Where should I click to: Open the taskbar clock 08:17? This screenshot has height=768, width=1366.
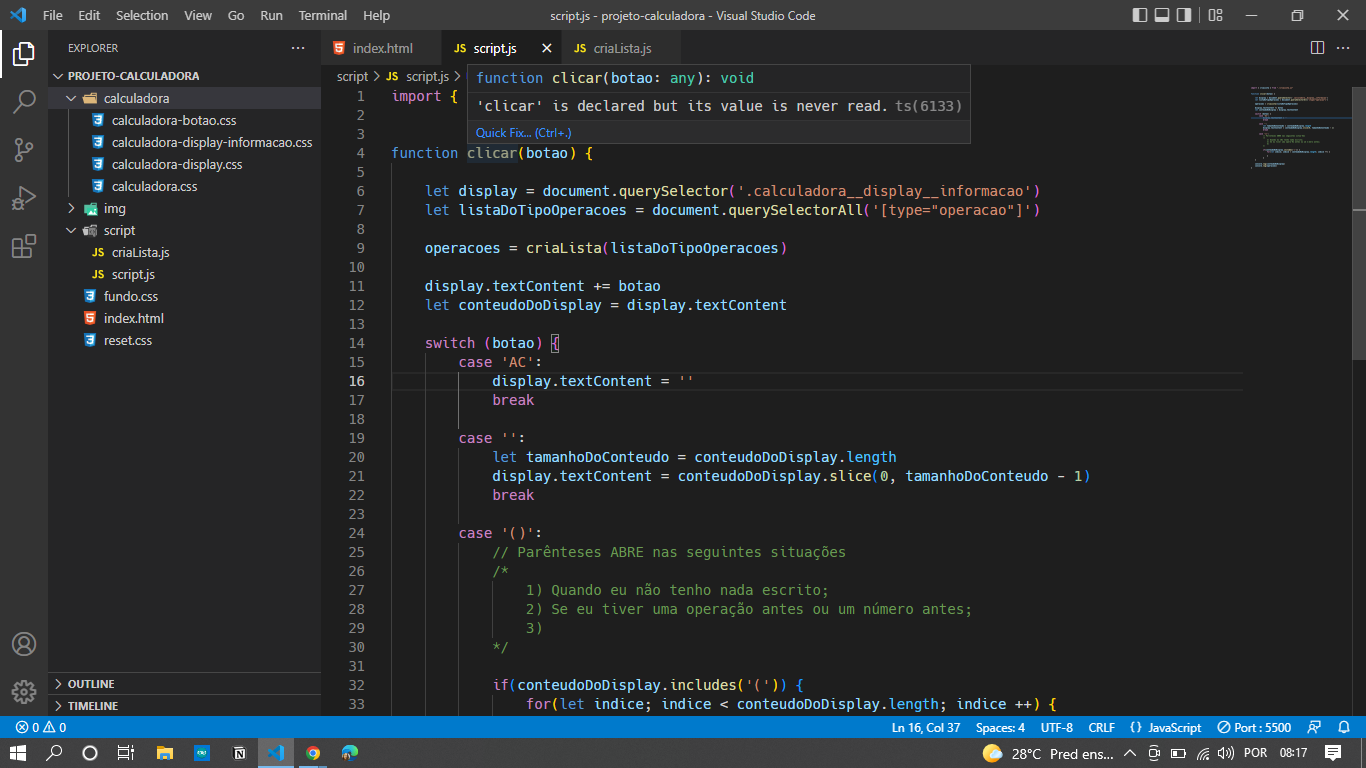coord(1293,753)
